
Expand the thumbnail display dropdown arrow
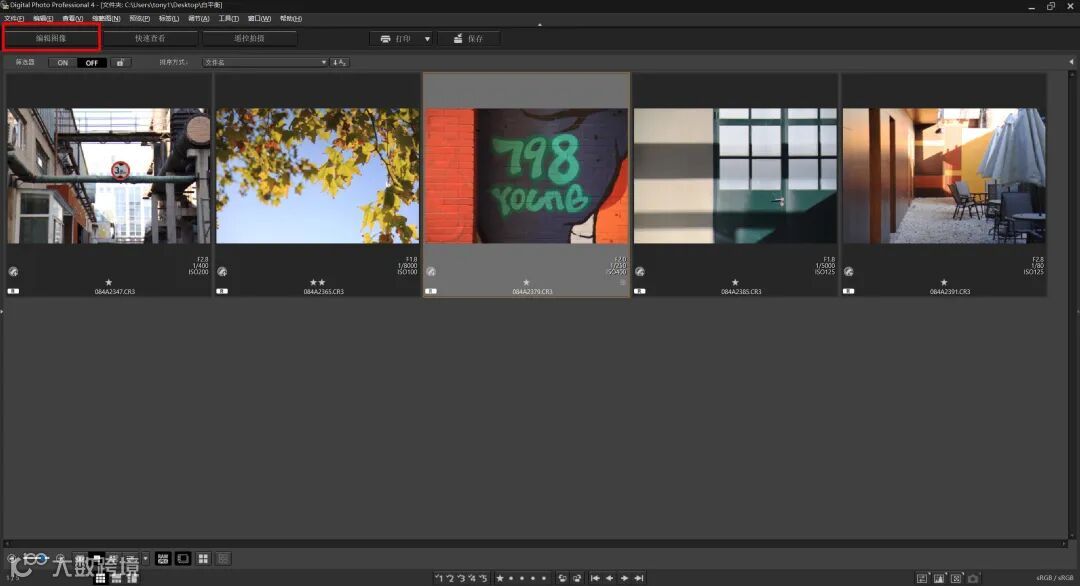click(x=145, y=558)
